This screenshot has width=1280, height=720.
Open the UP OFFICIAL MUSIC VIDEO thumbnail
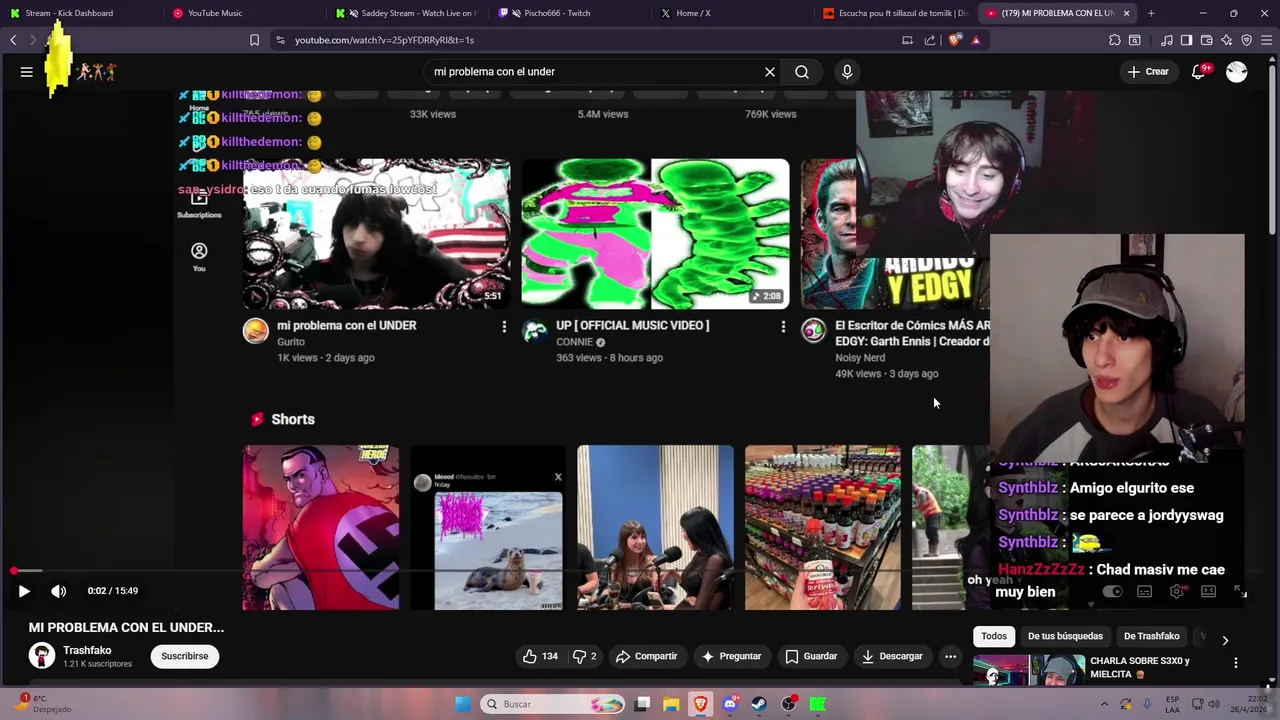pos(656,234)
